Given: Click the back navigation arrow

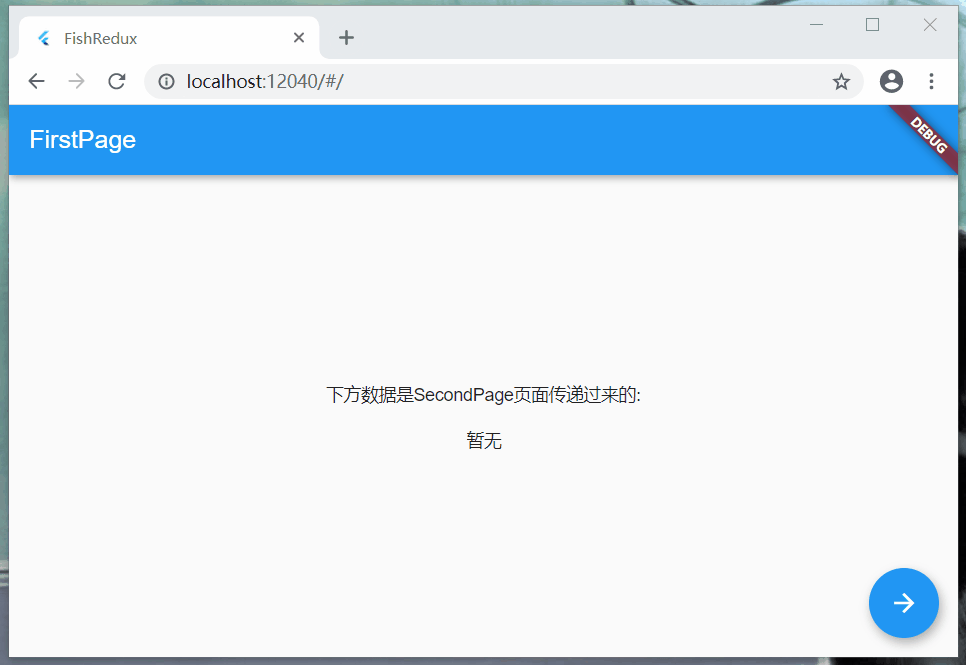Looking at the screenshot, I should [x=36, y=81].
